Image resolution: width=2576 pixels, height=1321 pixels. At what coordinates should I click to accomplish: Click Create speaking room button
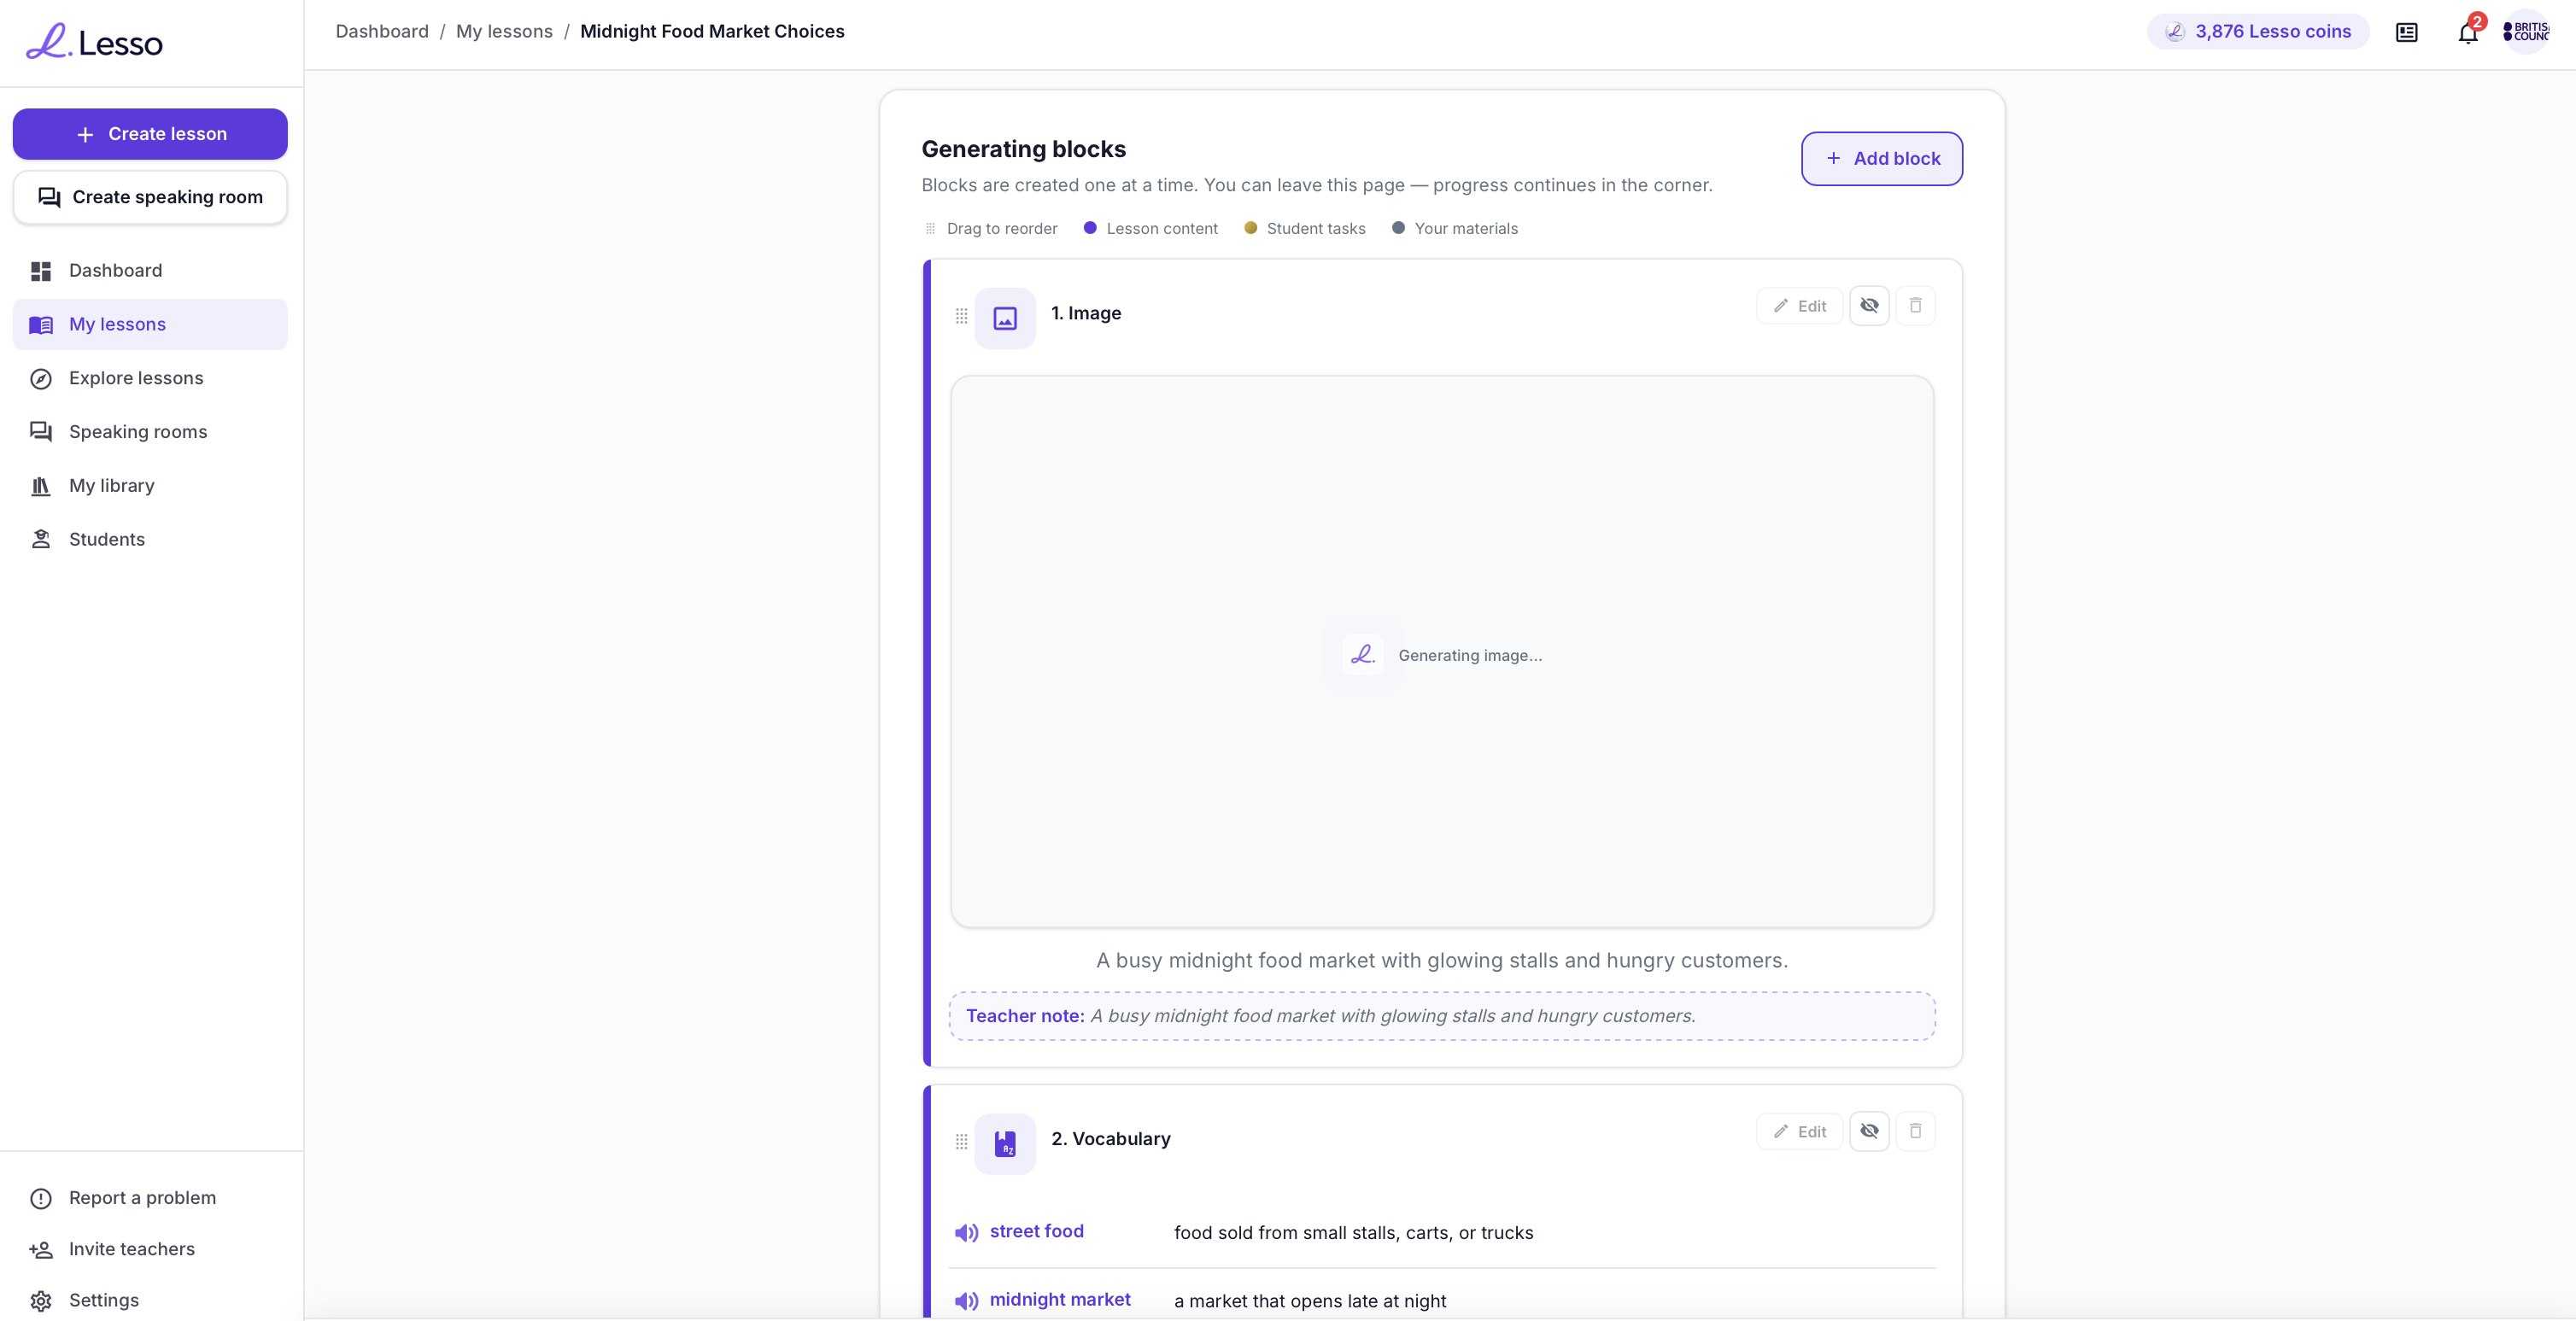click(x=150, y=197)
